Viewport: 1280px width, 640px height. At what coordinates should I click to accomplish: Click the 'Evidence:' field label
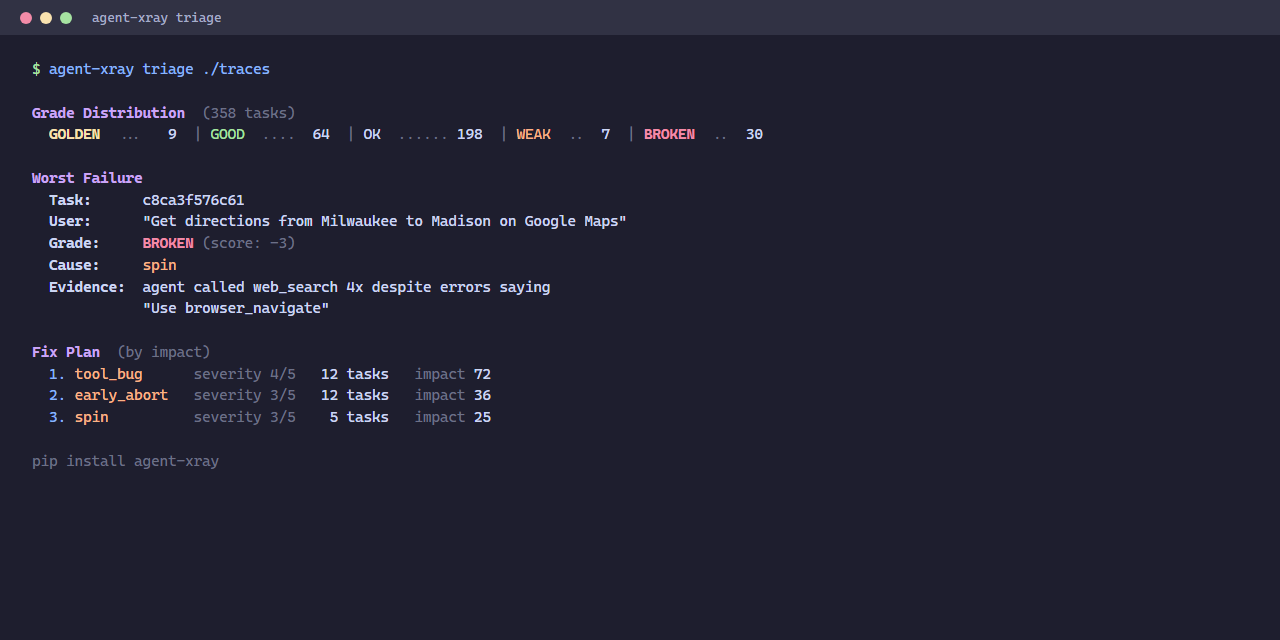click(x=87, y=287)
